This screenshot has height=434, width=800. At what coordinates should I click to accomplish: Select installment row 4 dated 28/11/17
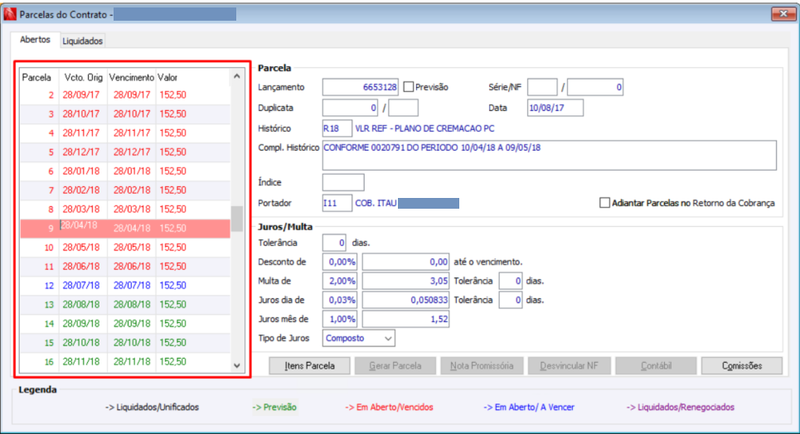pyautogui.click(x=126, y=133)
